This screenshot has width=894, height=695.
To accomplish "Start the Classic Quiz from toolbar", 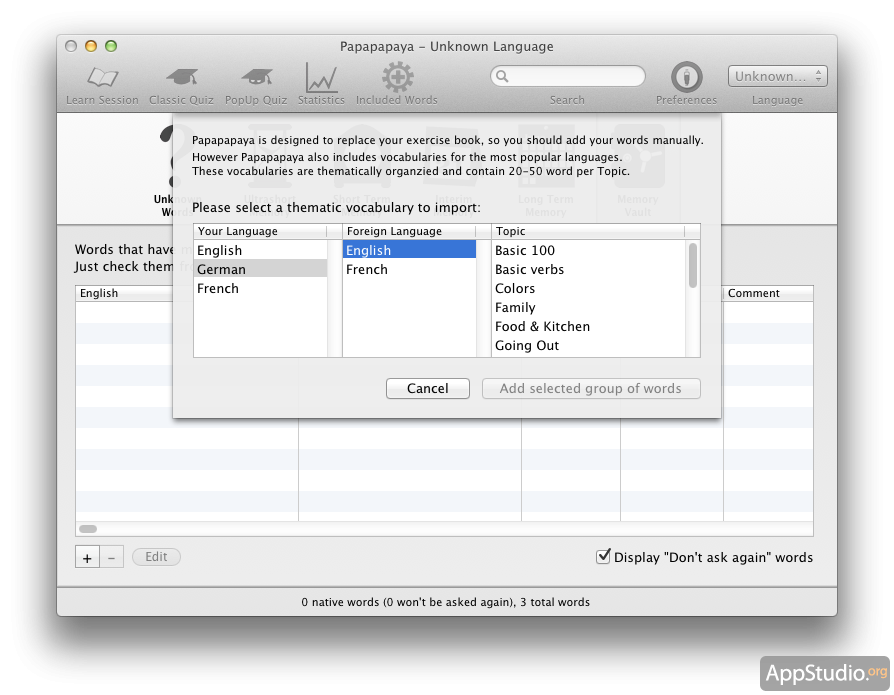I will coord(181,78).
